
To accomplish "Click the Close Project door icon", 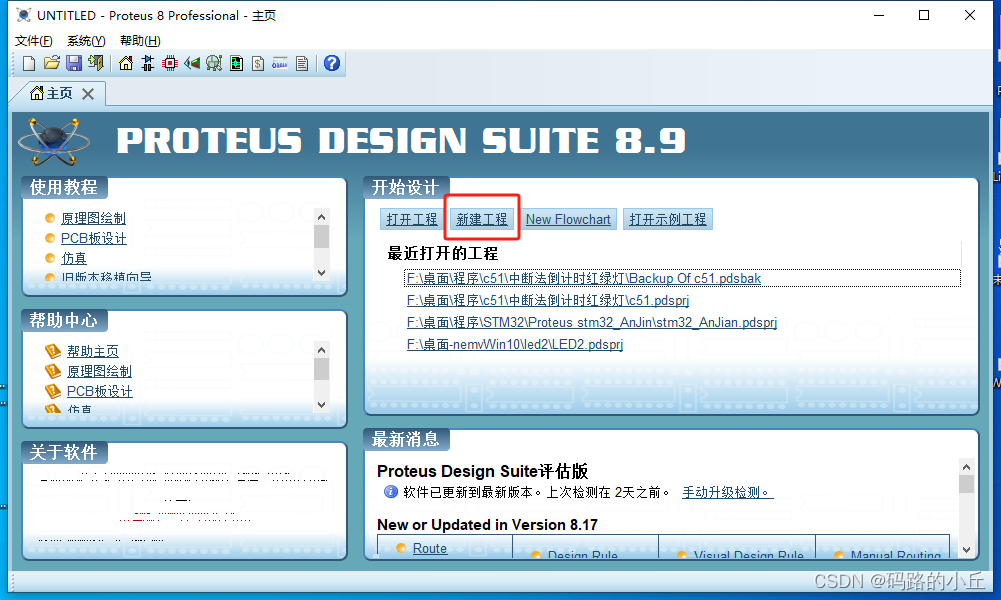I will pos(96,63).
